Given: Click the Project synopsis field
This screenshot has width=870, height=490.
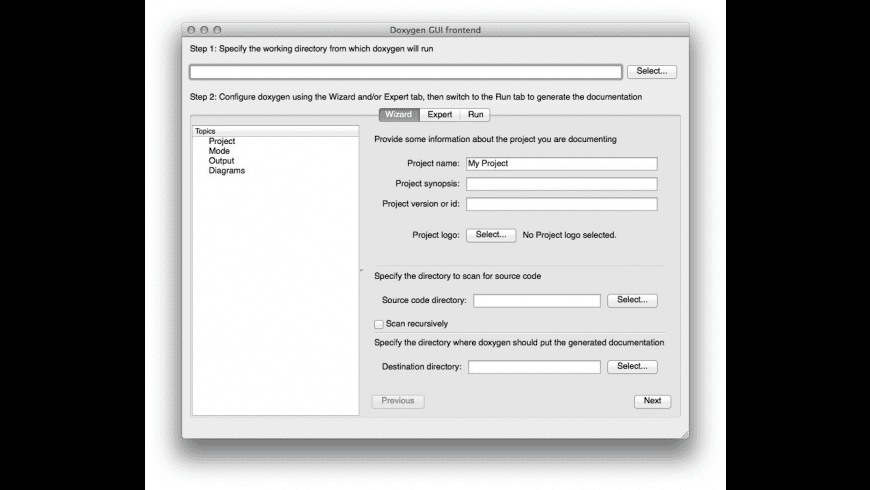Looking at the screenshot, I should click(x=562, y=184).
